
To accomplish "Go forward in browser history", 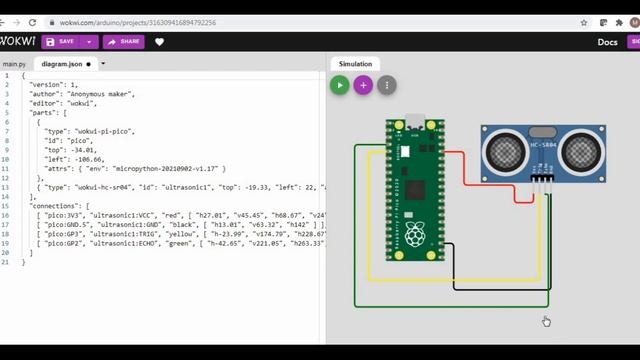I will click(16, 22).
